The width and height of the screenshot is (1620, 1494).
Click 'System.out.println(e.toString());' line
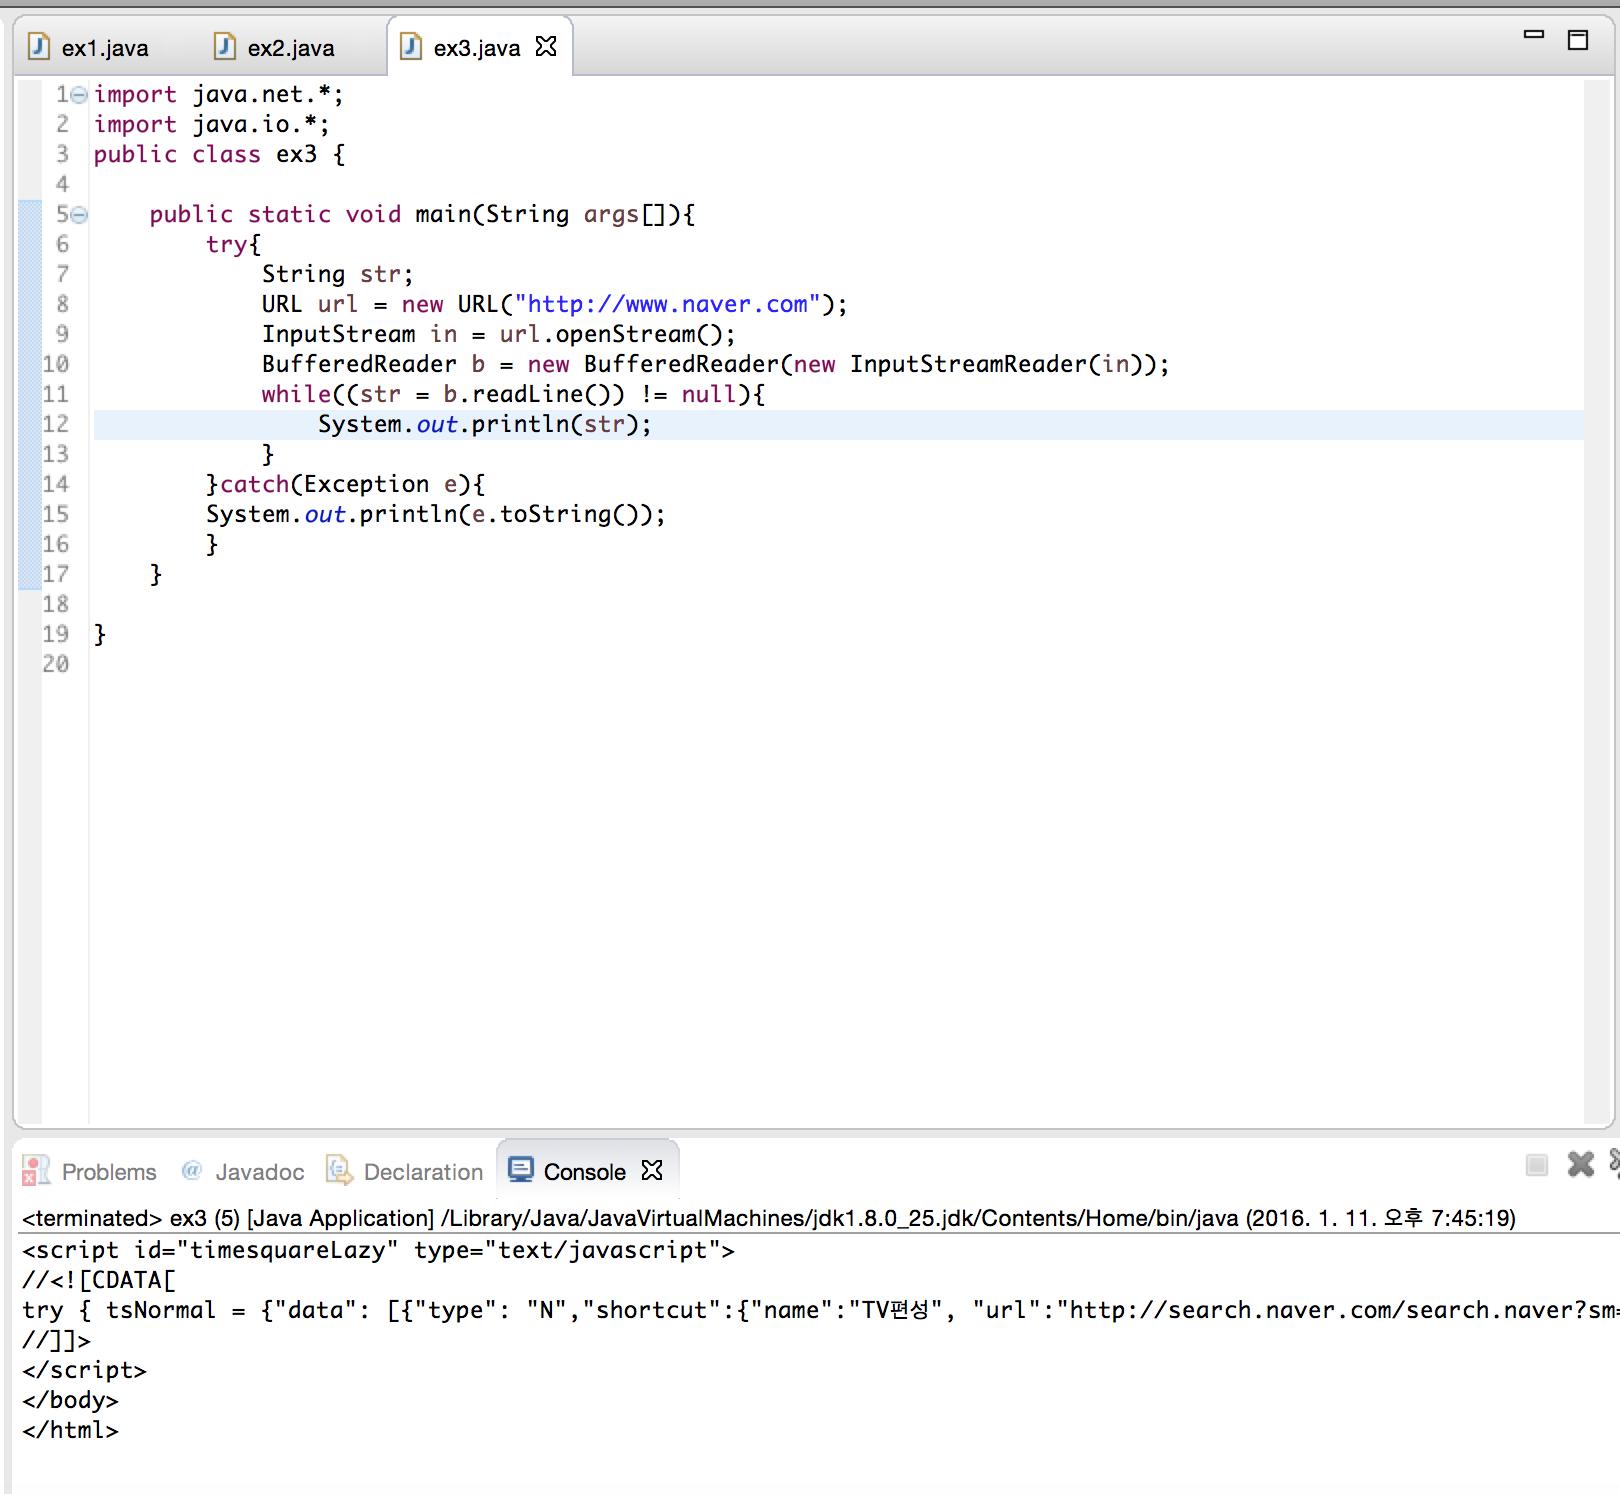(436, 515)
